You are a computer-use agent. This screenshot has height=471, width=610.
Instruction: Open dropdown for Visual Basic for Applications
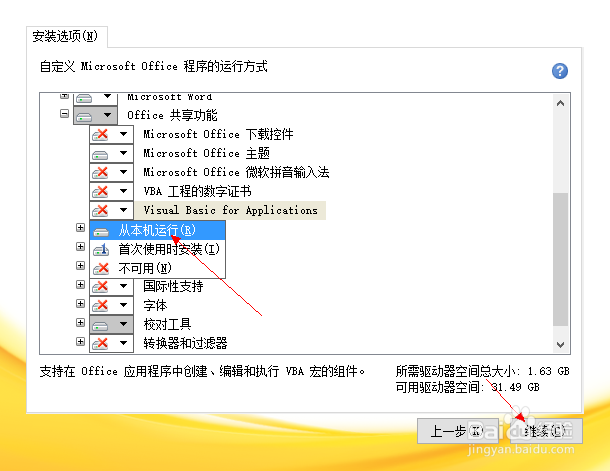123,210
